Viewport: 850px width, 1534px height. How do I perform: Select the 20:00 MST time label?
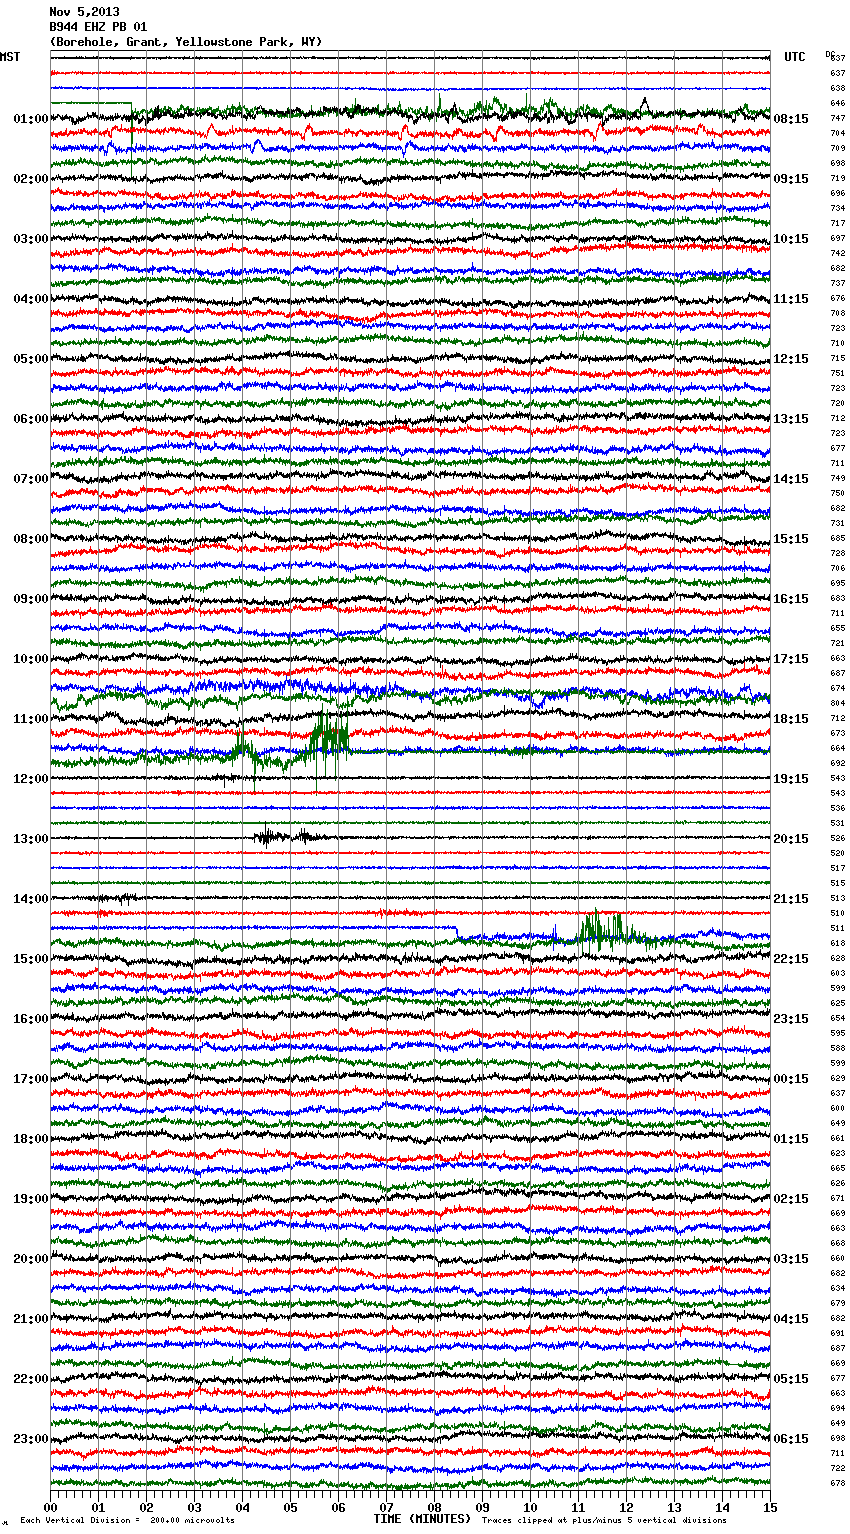(x=30, y=1259)
